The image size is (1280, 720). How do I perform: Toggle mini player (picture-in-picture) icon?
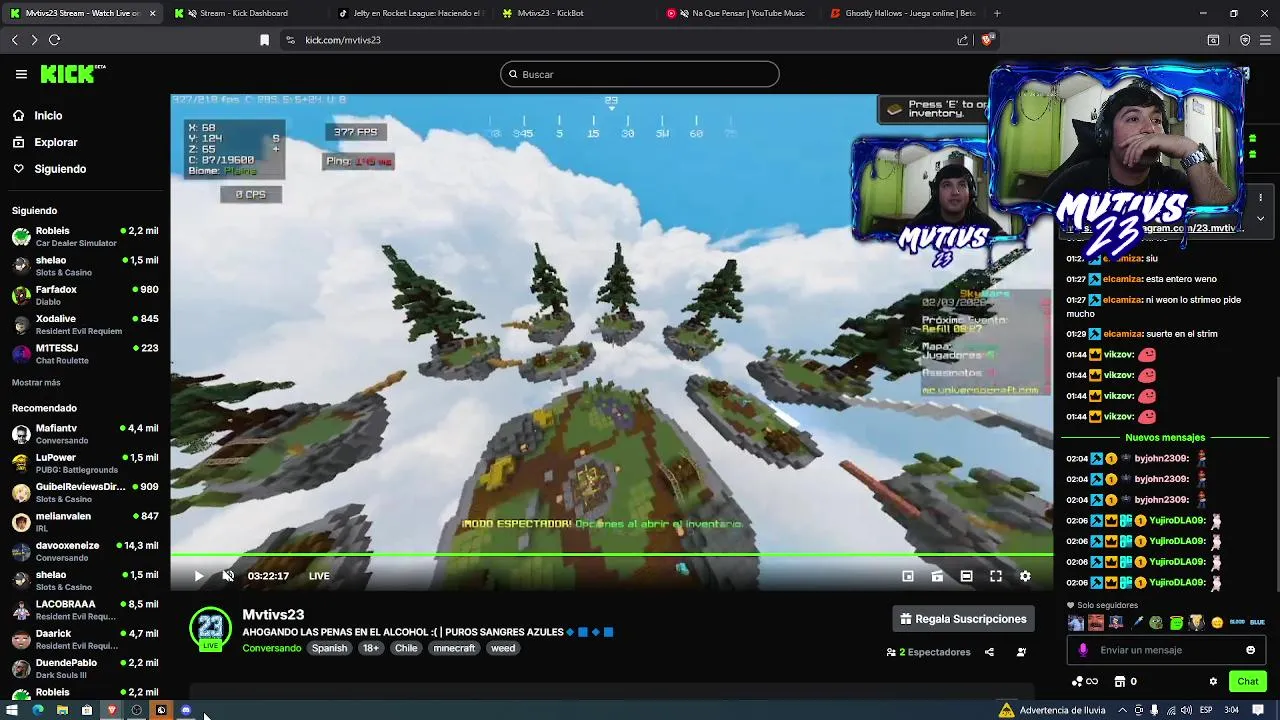coord(908,576)
